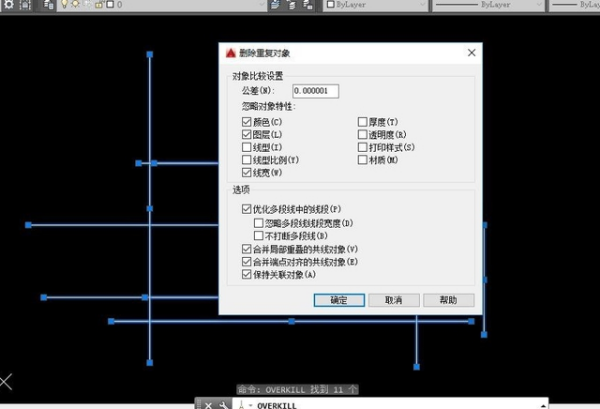Enable the 线型(I) linetype checkbox

(x=246, y=147)
